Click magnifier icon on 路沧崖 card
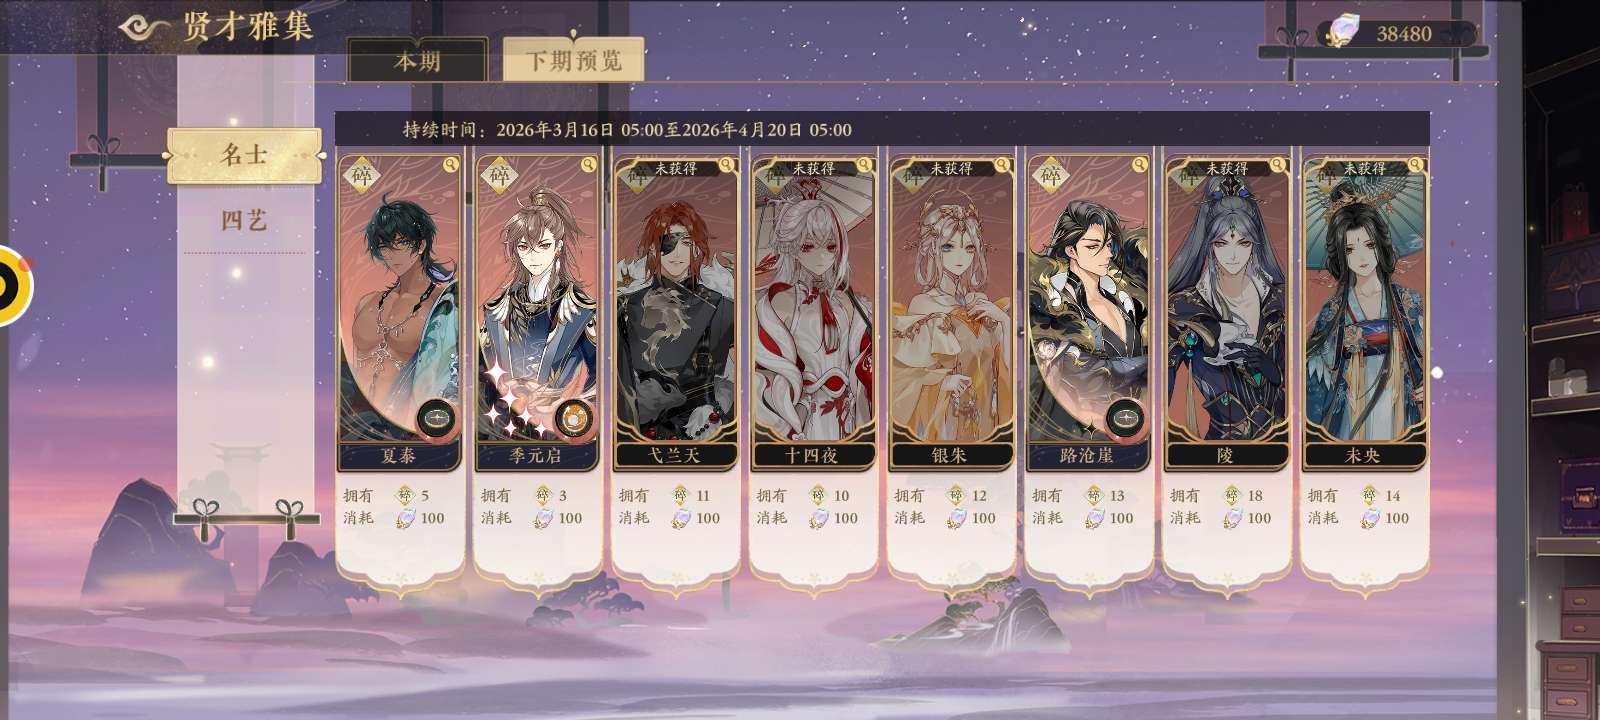This screenshot has width=1600, height=720. tap(1140, 165)
